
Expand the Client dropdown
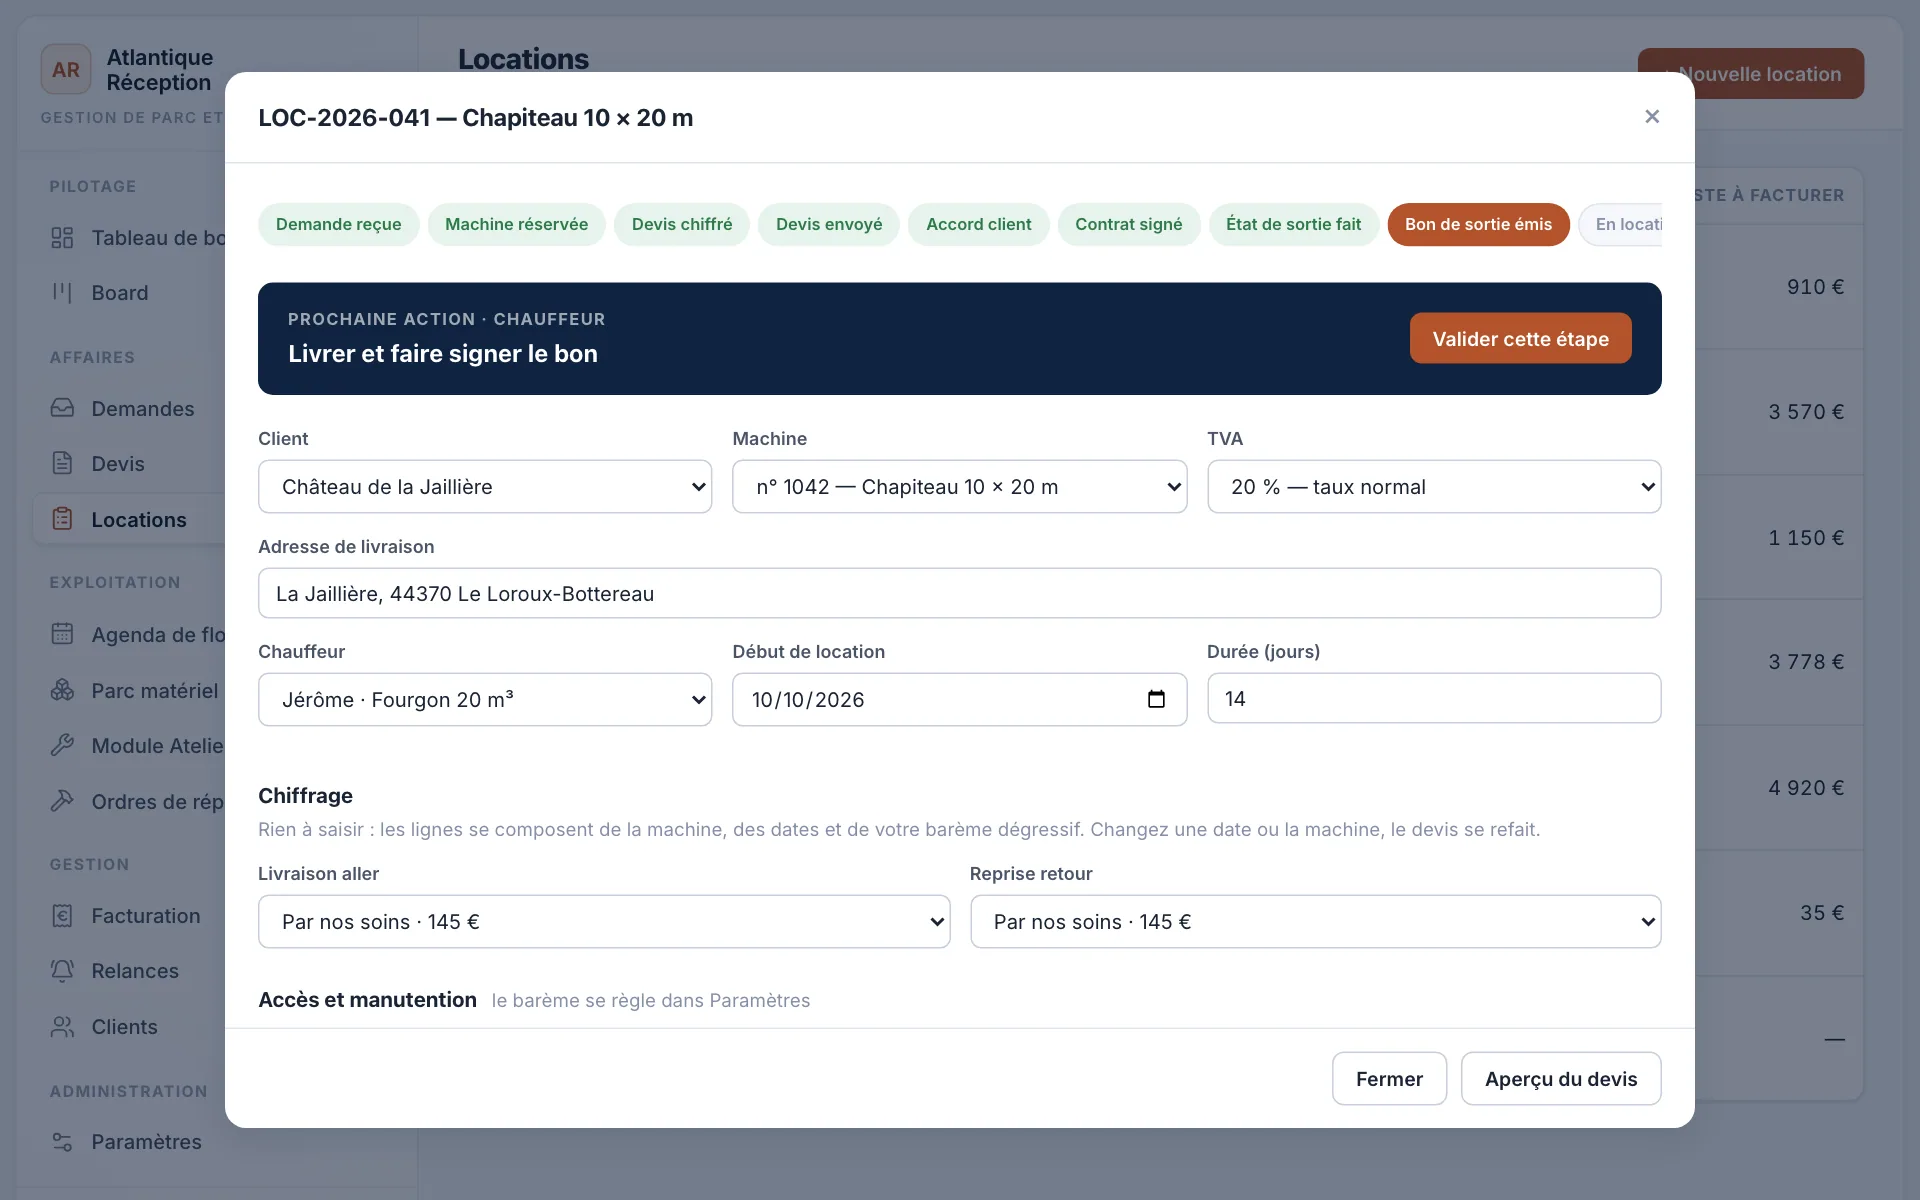pos(485,487)
